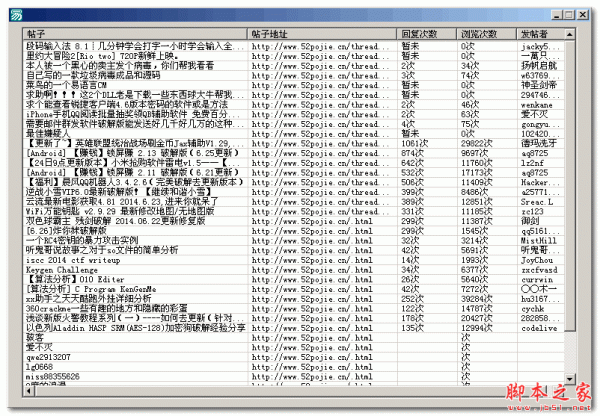Select the row 锁屏赚 2.11 破解版
This screenshot has width=600, height=416.
click(x=293, y=173)
